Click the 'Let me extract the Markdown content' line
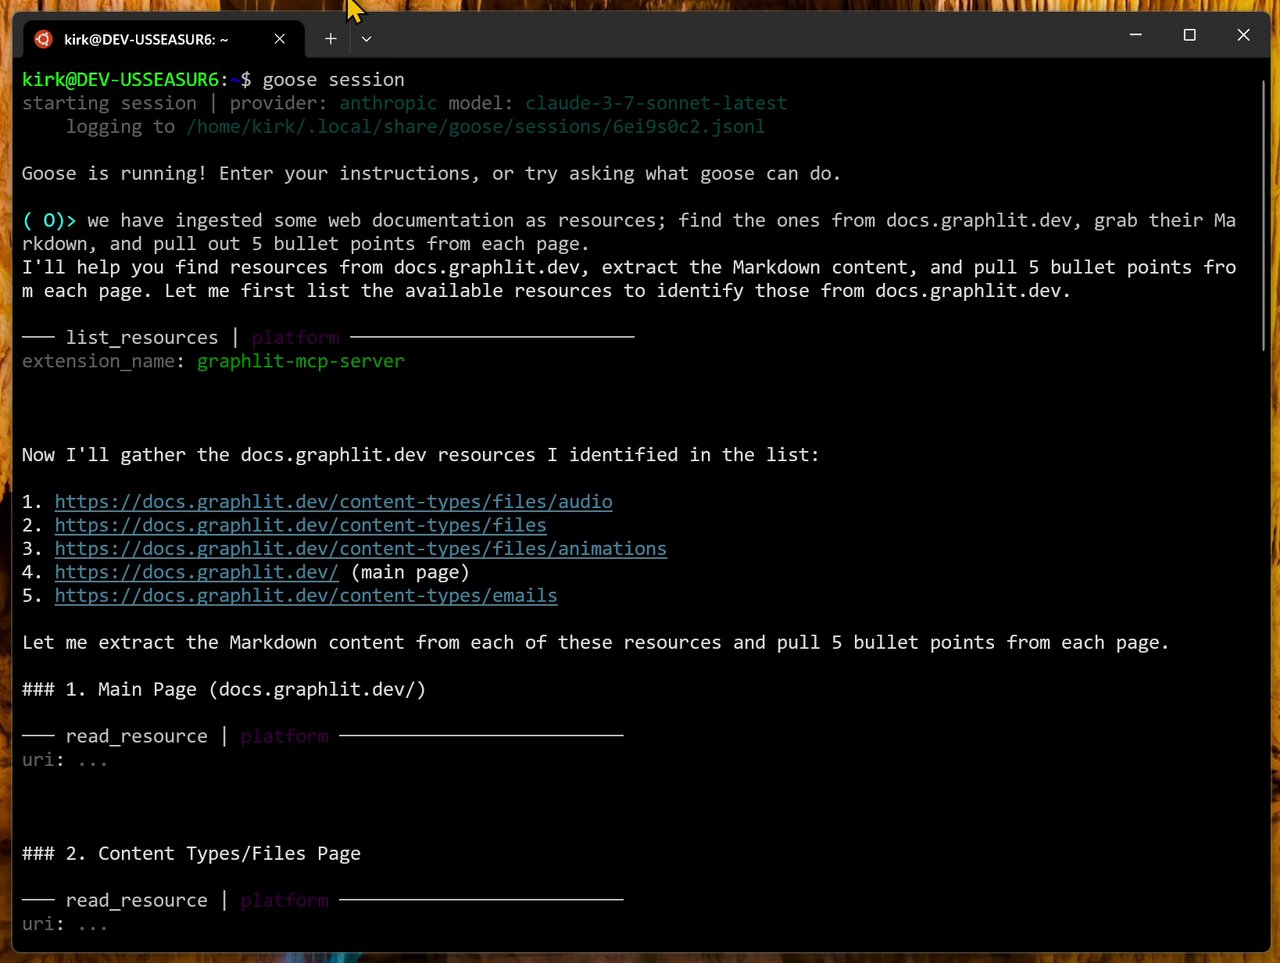The height and width of the screenshot is (963, 1280). (x=595, y=643)
